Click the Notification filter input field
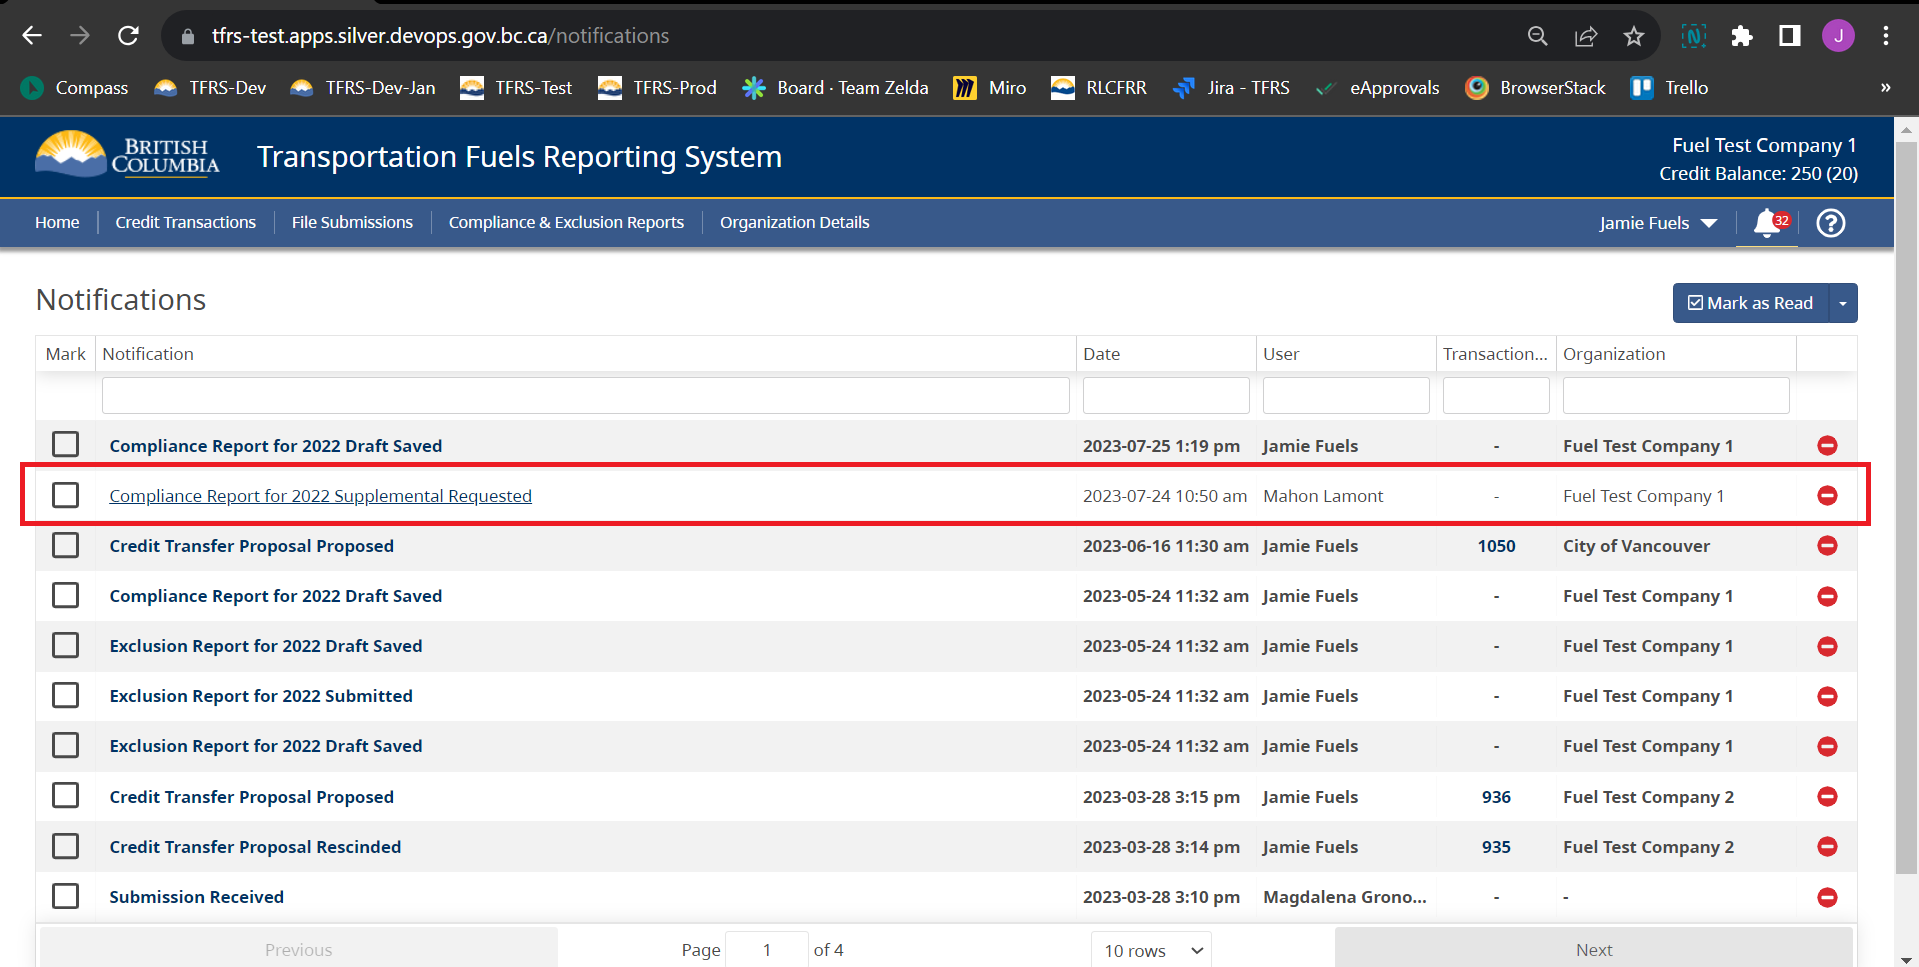1919x967 pixels. (x=585, y=395)
